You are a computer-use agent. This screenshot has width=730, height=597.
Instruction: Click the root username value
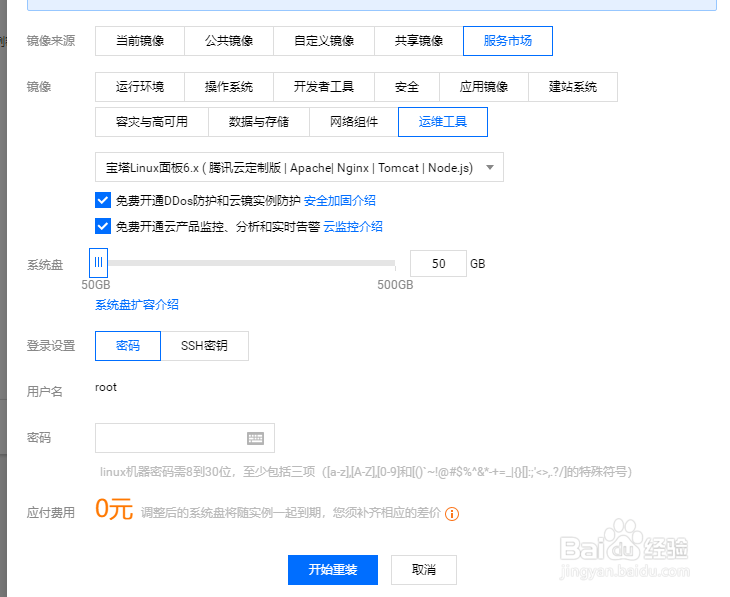point(106,387)
